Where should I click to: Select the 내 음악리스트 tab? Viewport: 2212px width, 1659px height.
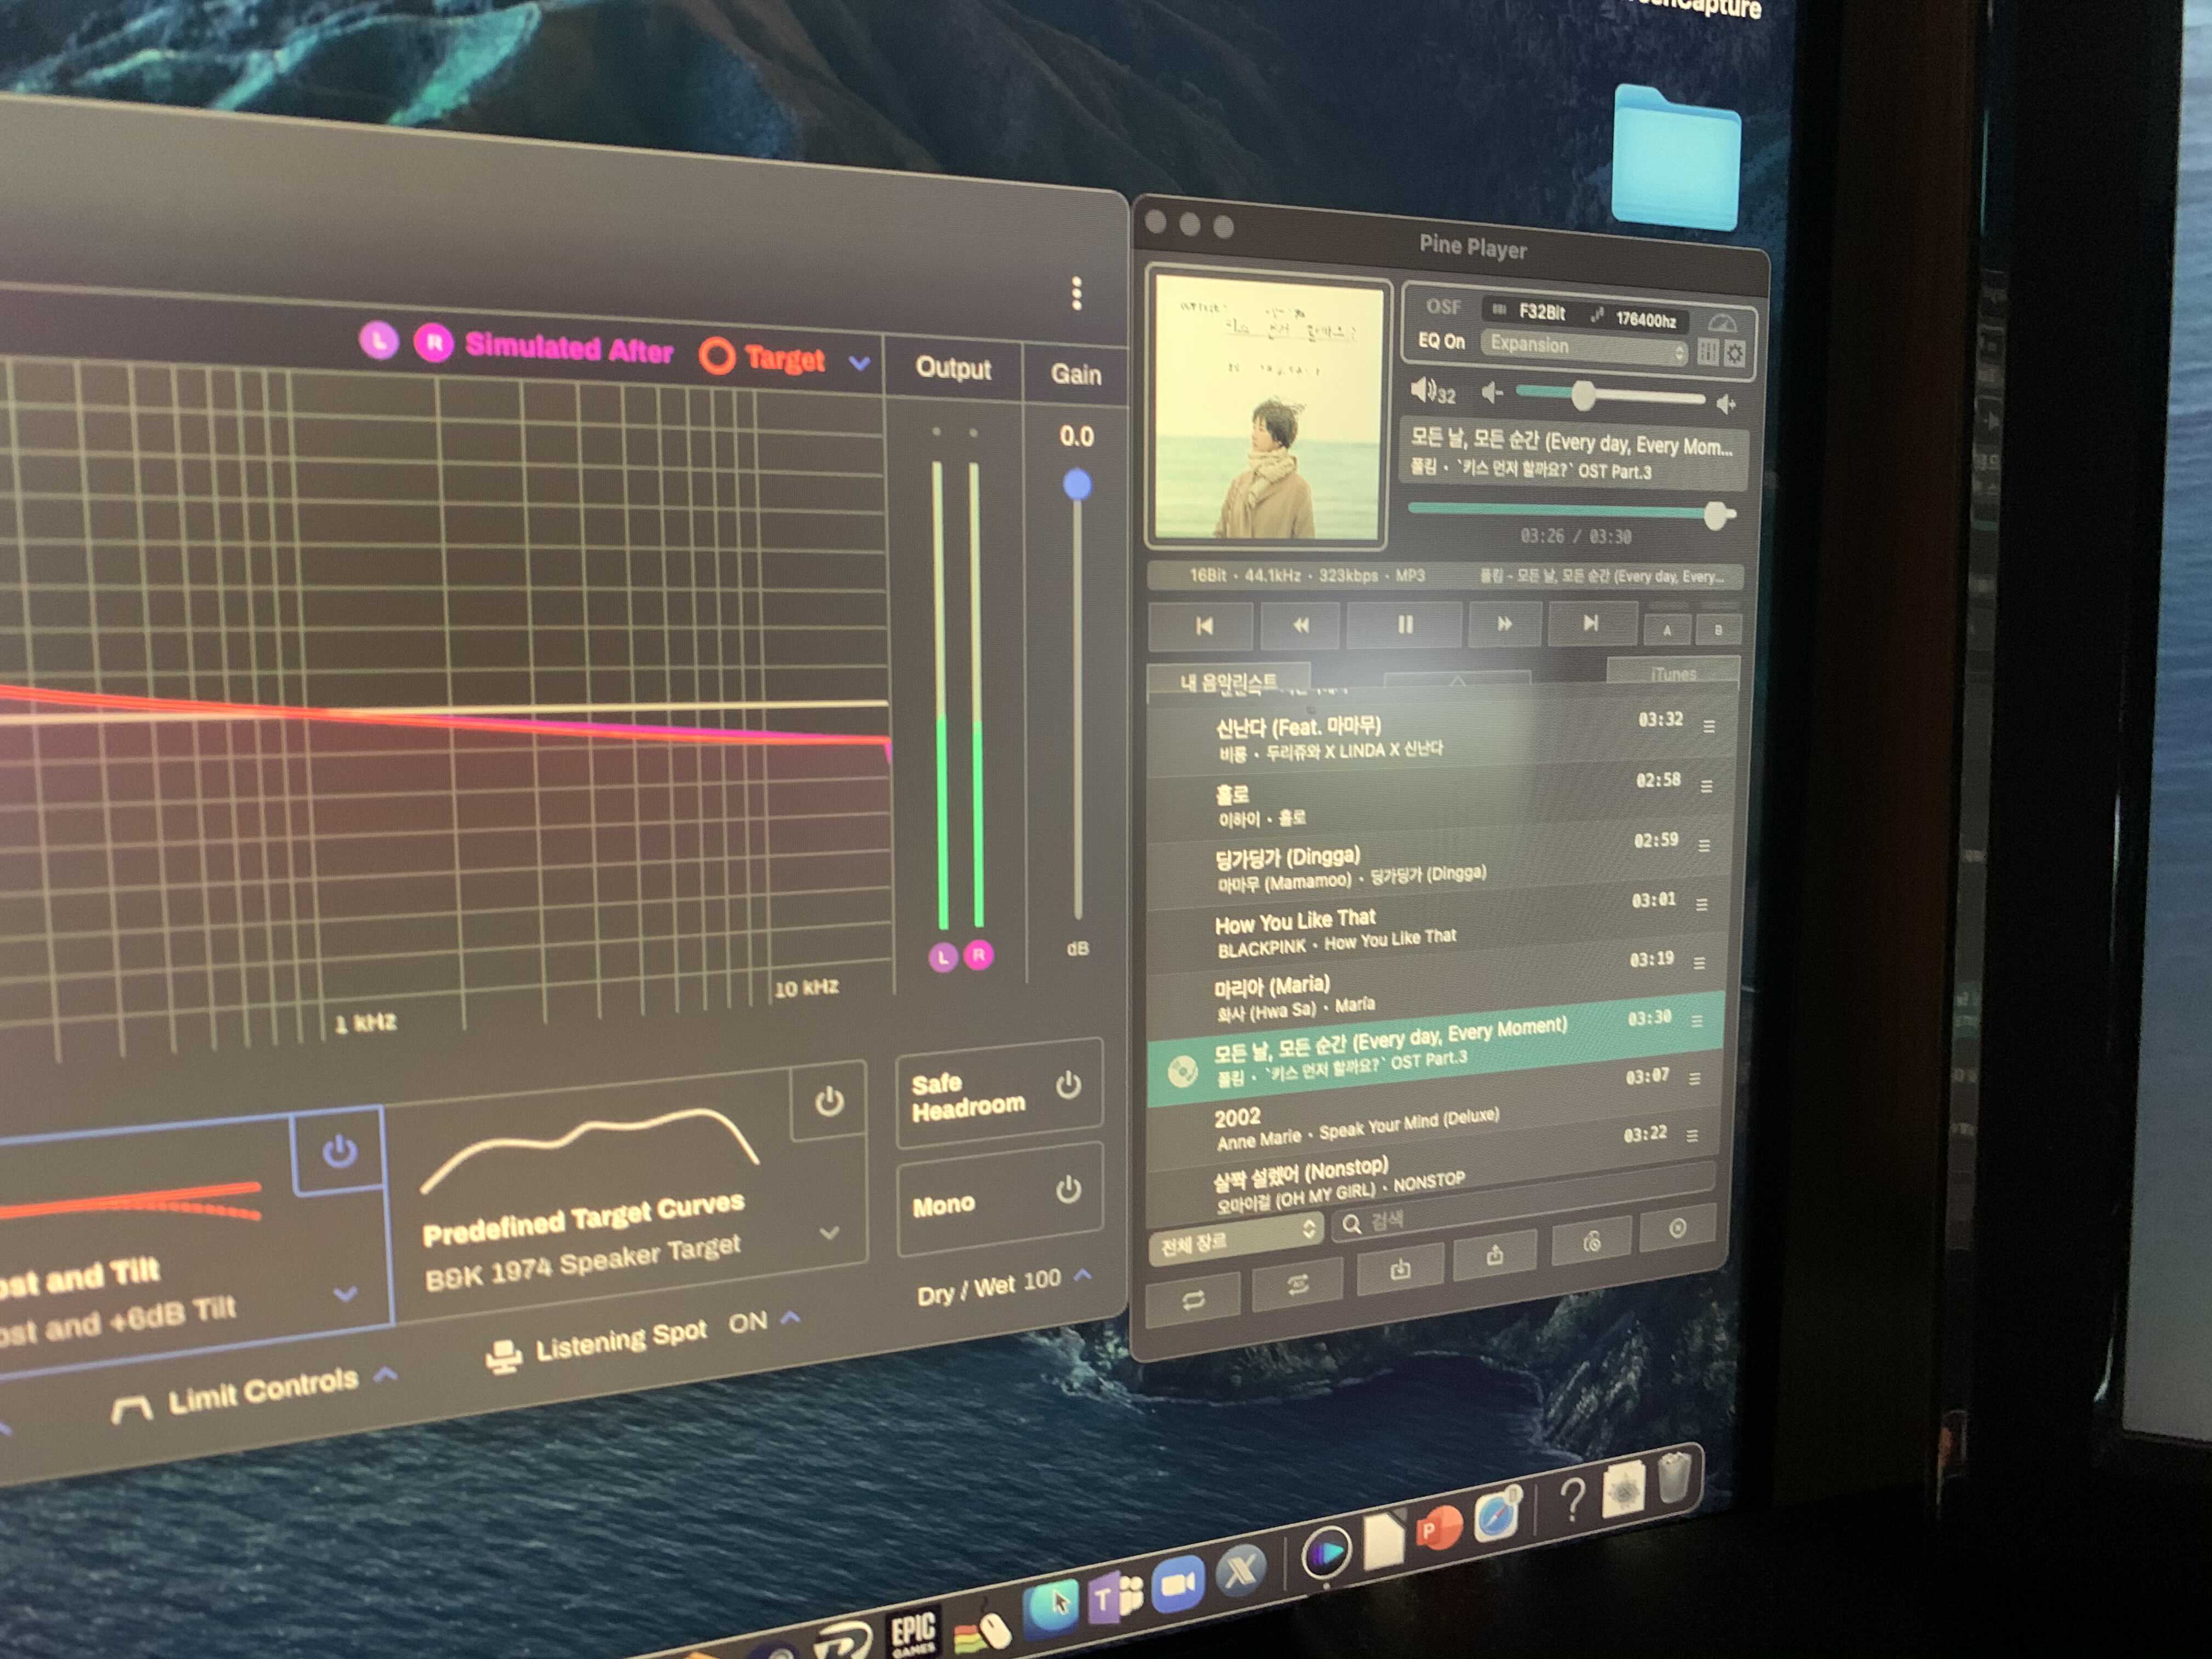(1228, 683)
